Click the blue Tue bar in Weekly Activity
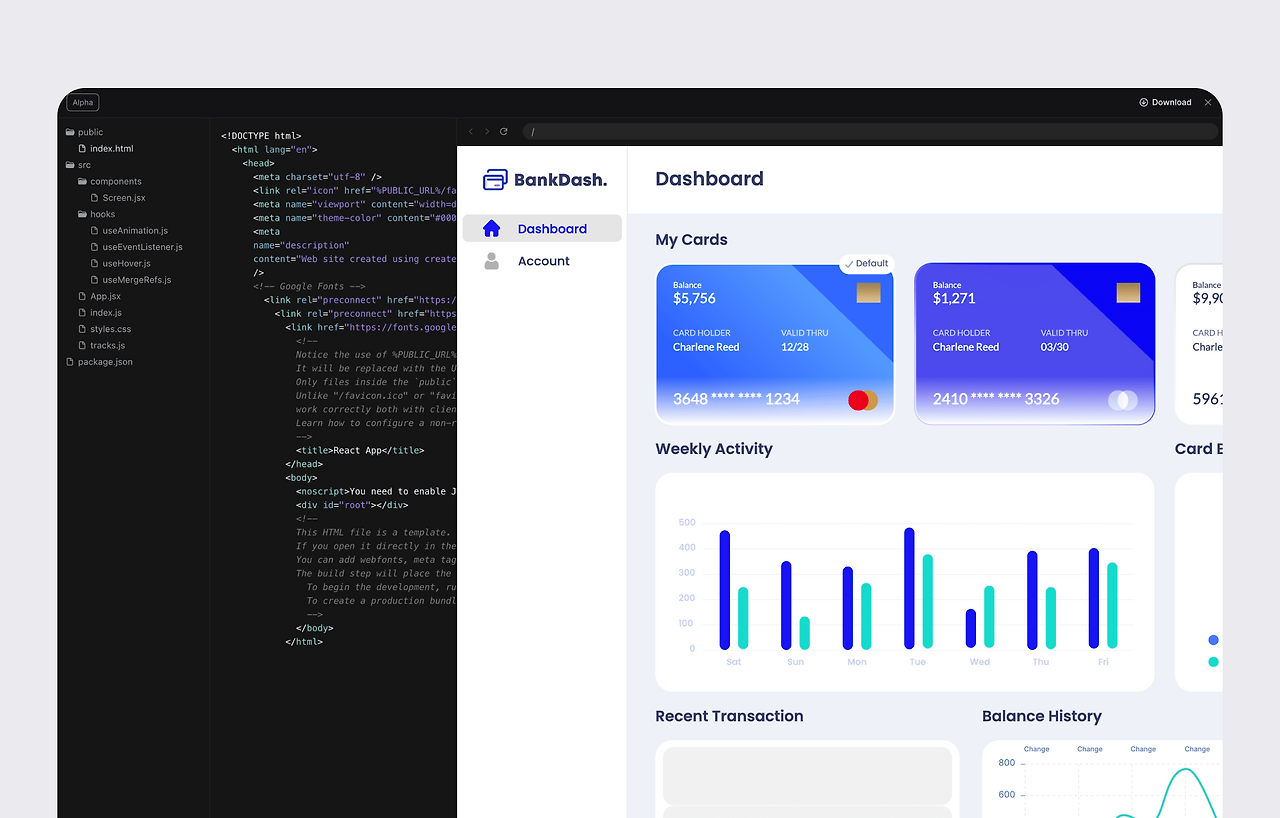The height and width of the screenshot is (818, 1280). [909, 588]
